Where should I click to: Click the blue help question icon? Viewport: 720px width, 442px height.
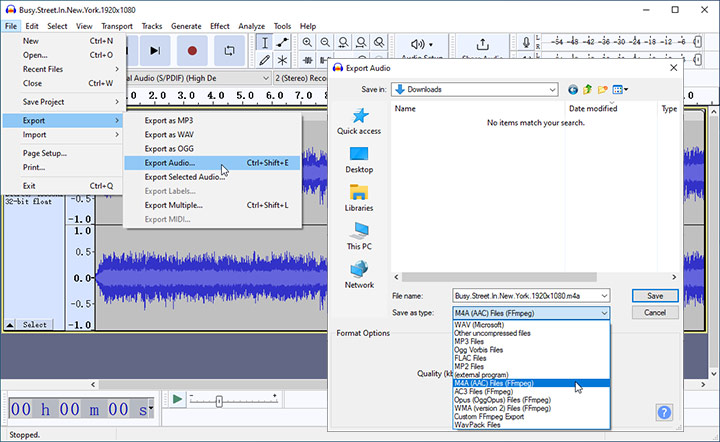coord(663,412)
